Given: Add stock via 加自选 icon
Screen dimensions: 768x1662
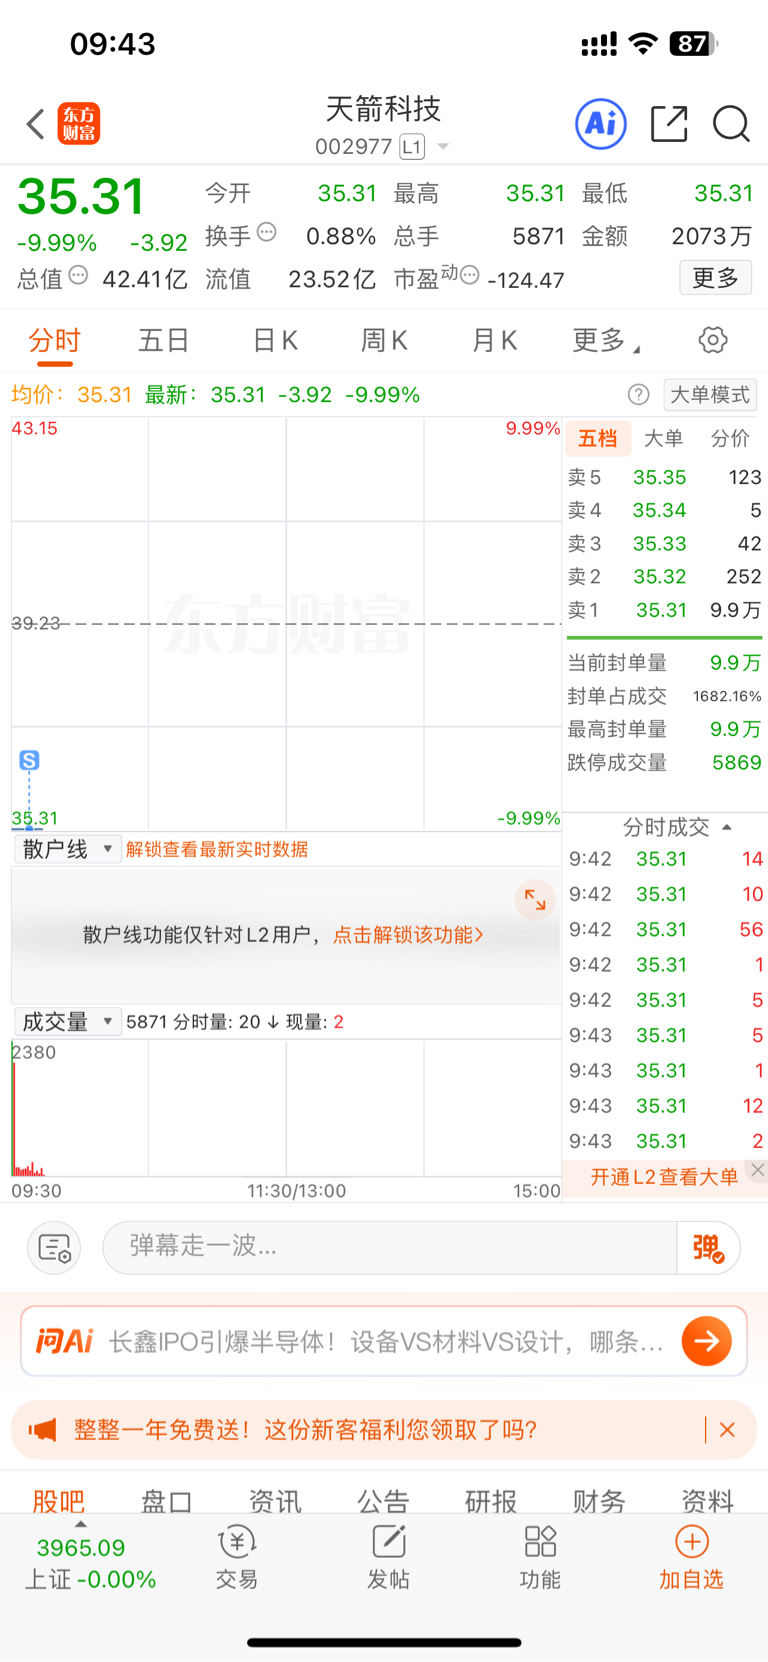Looking at the screenshot, I should click(691, 1558).
